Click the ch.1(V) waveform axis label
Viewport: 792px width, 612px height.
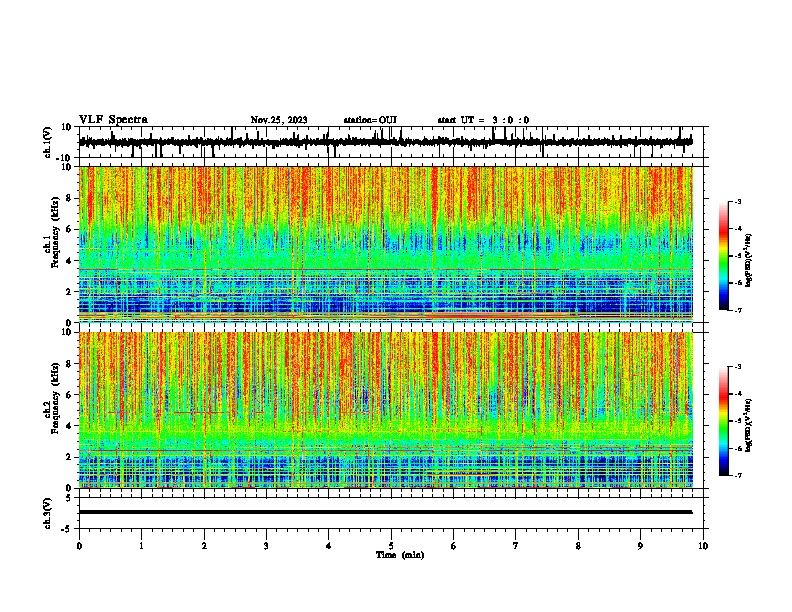47,142
